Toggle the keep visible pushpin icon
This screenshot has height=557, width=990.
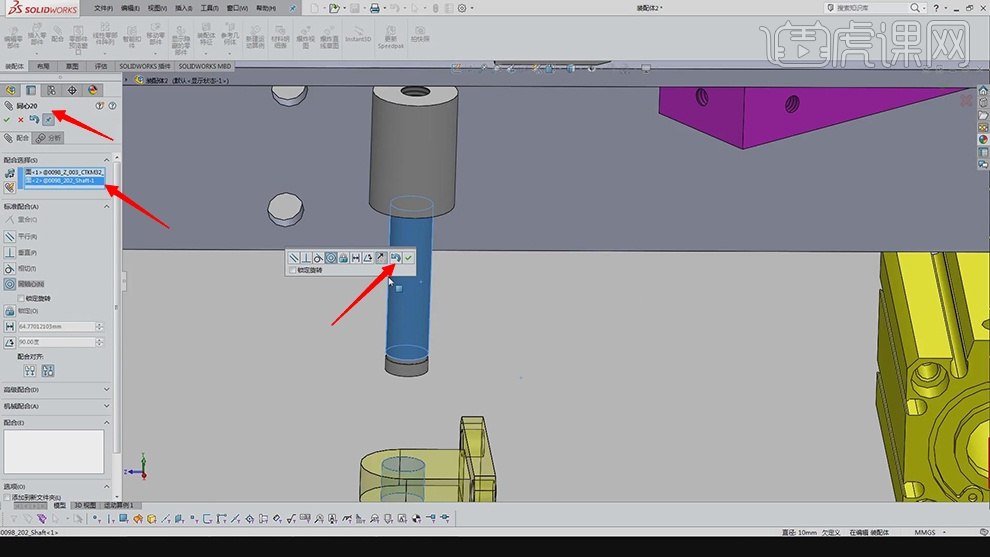click(47, 119)
